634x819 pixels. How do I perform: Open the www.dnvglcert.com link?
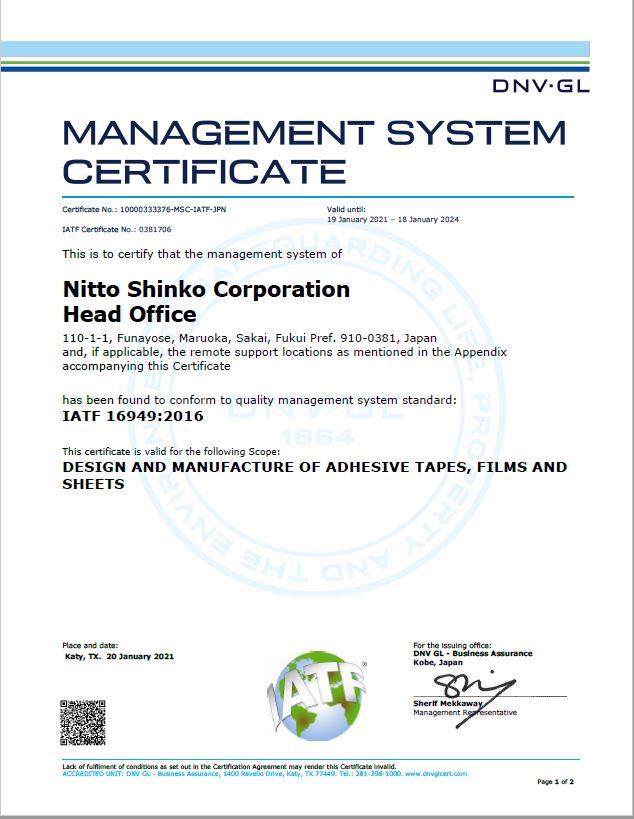[x=438, y=773]
